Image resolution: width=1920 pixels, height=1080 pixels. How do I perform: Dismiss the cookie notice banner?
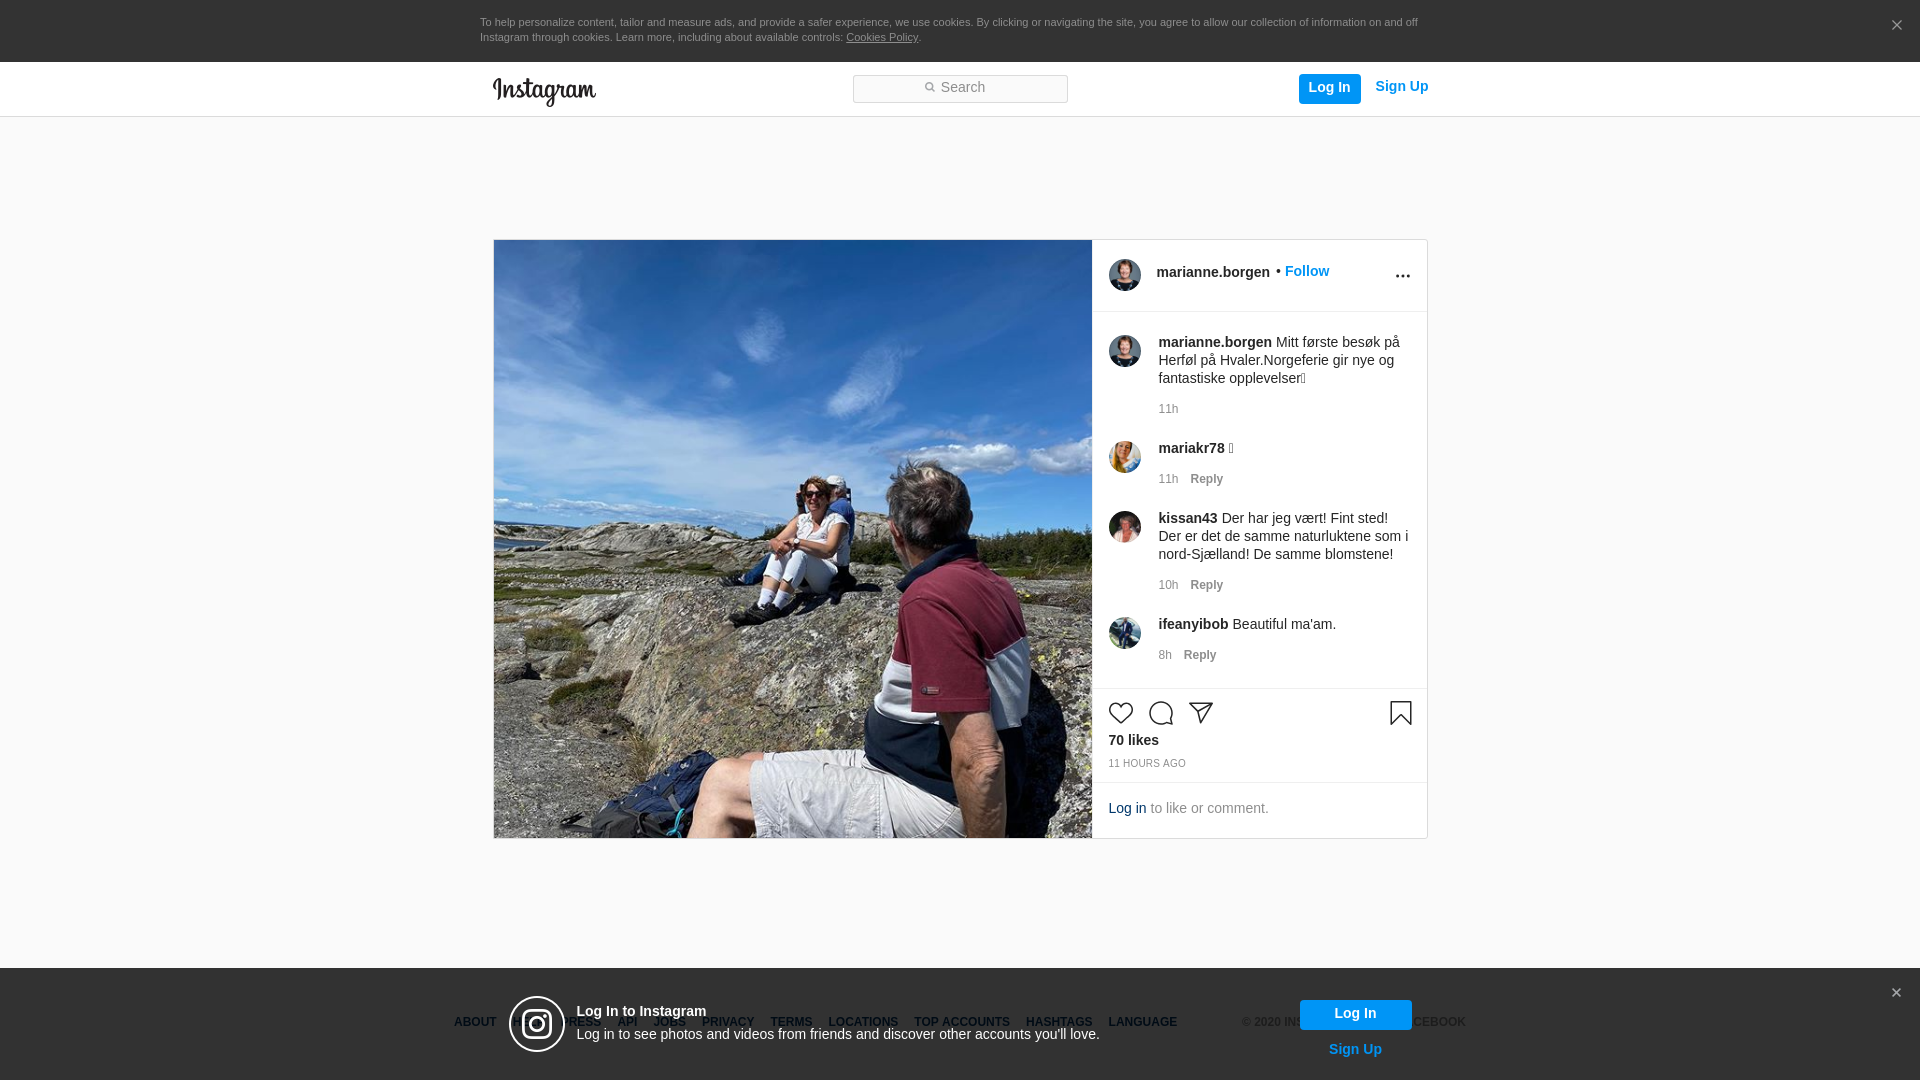coord(1896,25)
